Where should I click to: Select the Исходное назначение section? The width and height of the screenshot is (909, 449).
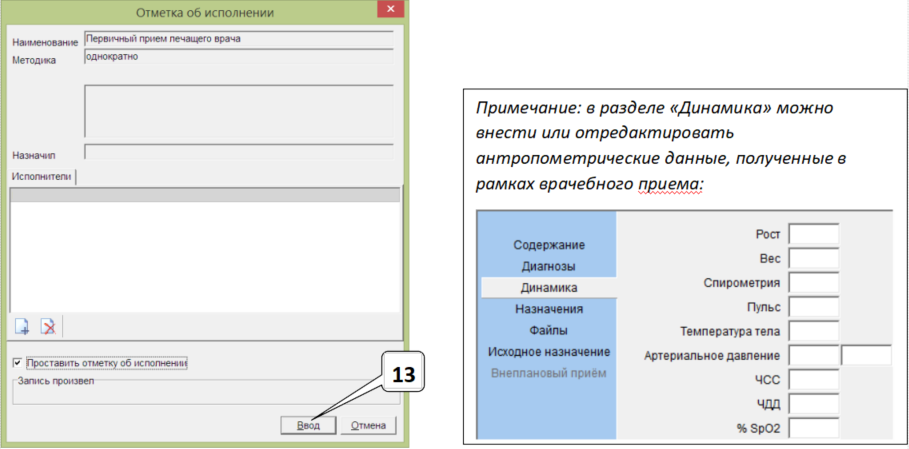coord(549,352)
